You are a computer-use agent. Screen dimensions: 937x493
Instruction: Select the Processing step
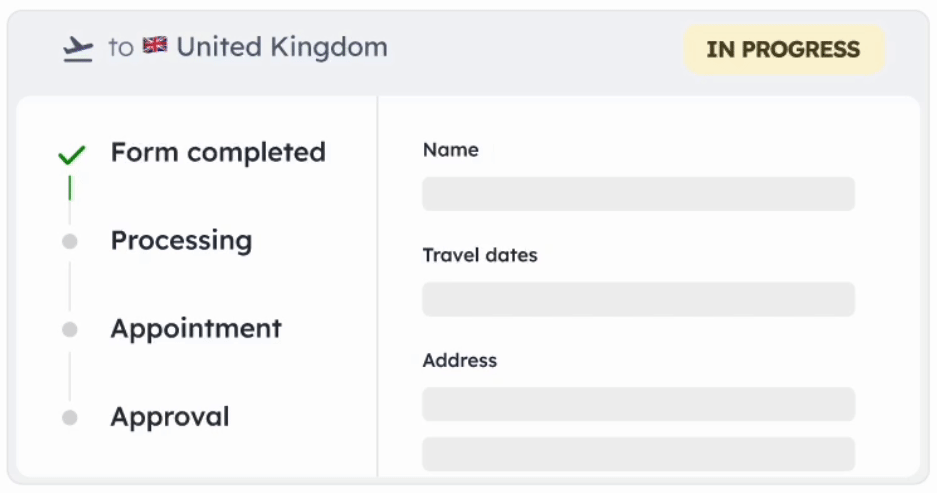[182, 241]
